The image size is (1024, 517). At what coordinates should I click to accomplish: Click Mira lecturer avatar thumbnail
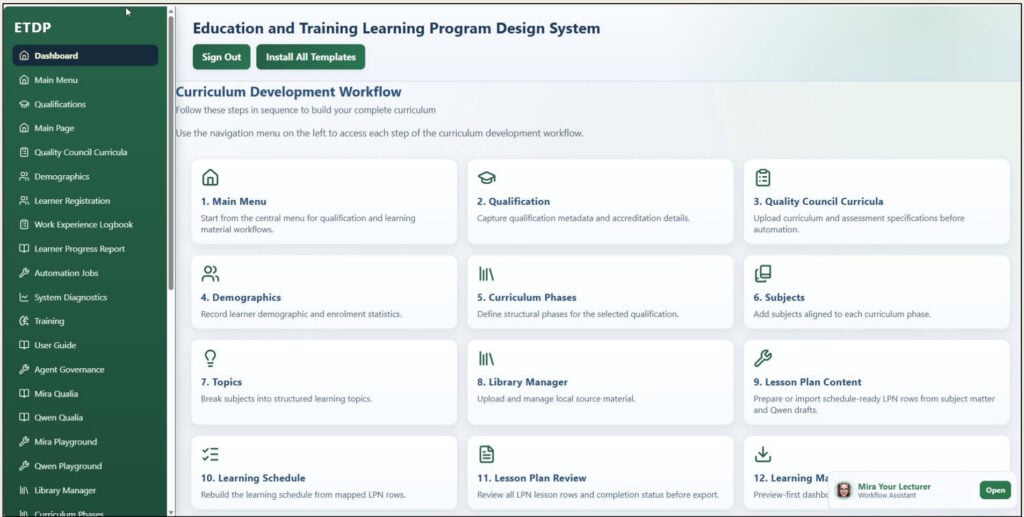tap(844, 490)
